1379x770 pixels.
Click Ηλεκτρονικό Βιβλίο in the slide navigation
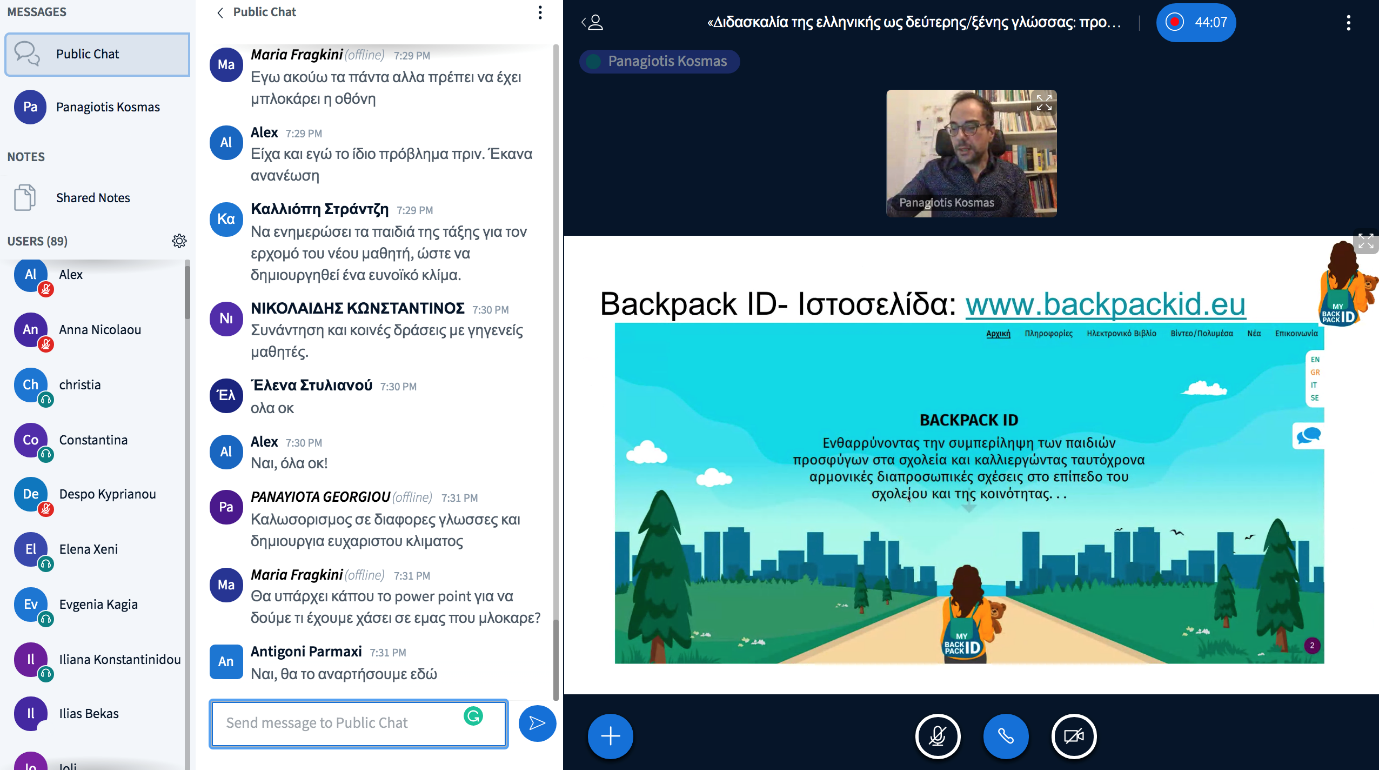[x=1122, y=334]
